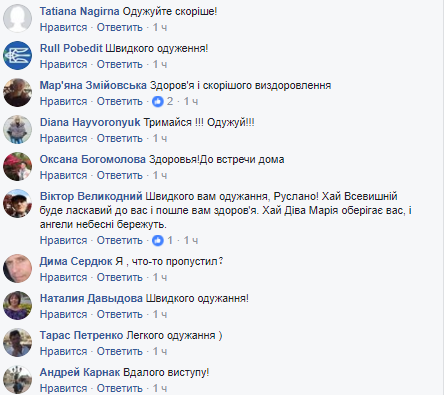Screen dimensions: 444x395
Task: Reply to Тарас Петренко's comment via Ответить
Action: click(120, 351)
